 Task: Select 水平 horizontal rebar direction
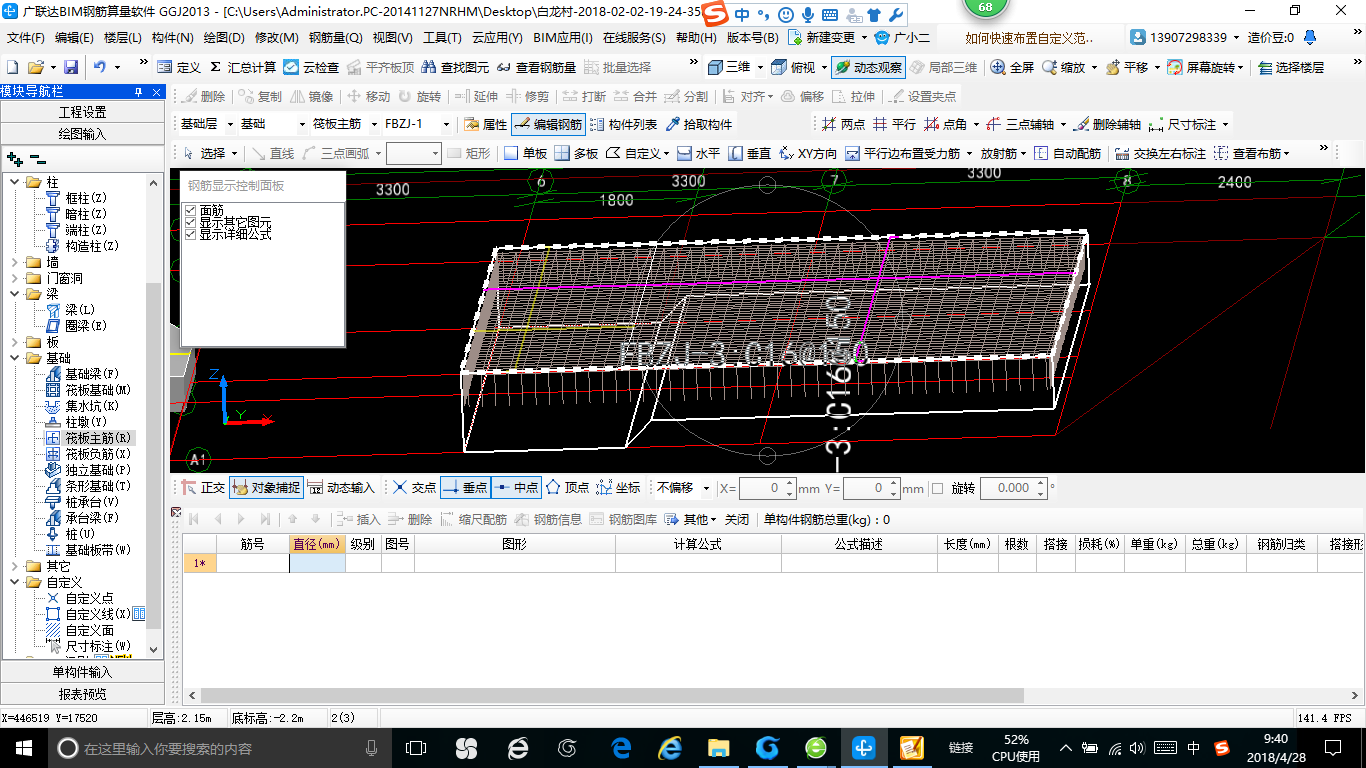[x=698, y=153]
